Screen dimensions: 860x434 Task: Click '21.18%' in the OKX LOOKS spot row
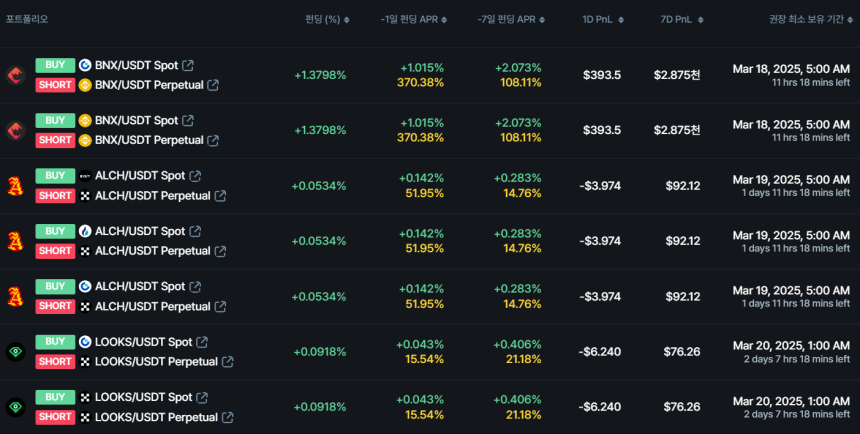pos(523,415)
